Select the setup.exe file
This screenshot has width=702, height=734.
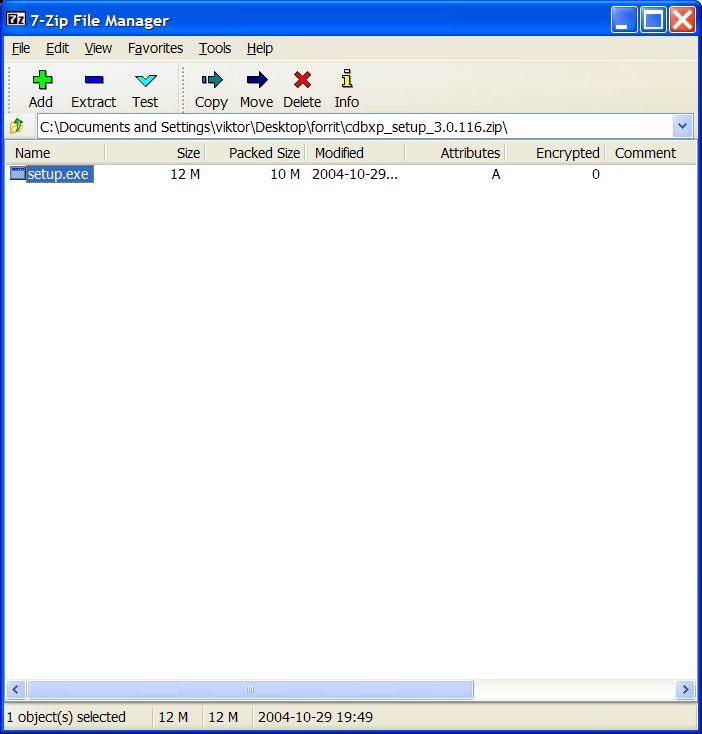point(59,174)
